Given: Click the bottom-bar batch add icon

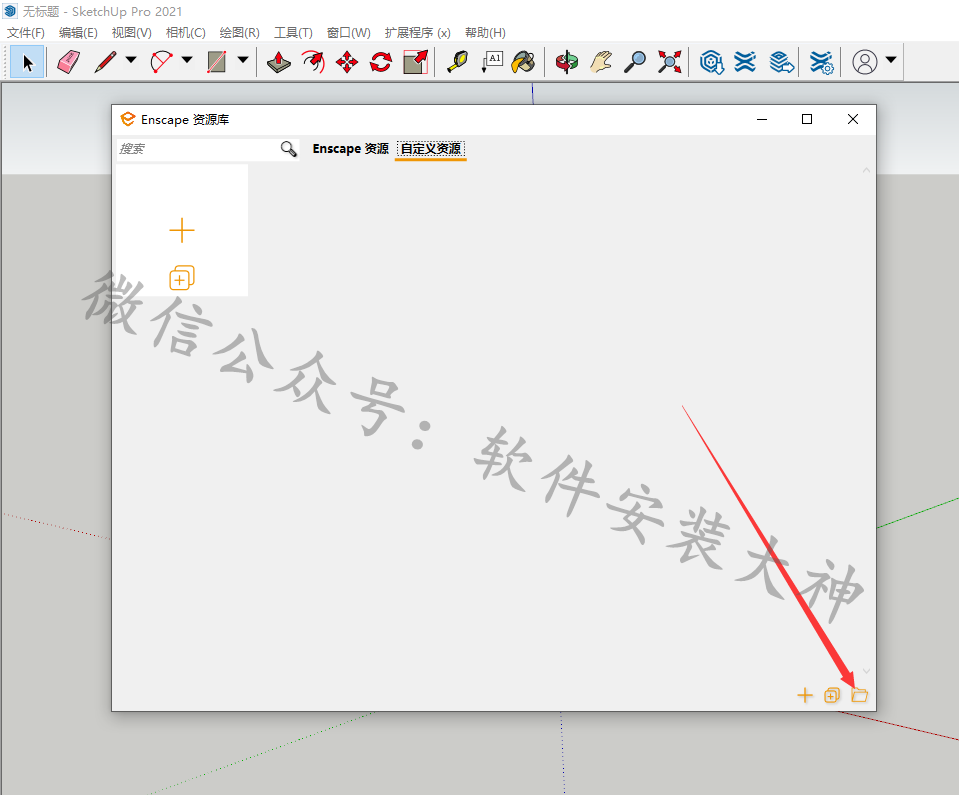Looking at the screenshot, I should tap(832, 695).
